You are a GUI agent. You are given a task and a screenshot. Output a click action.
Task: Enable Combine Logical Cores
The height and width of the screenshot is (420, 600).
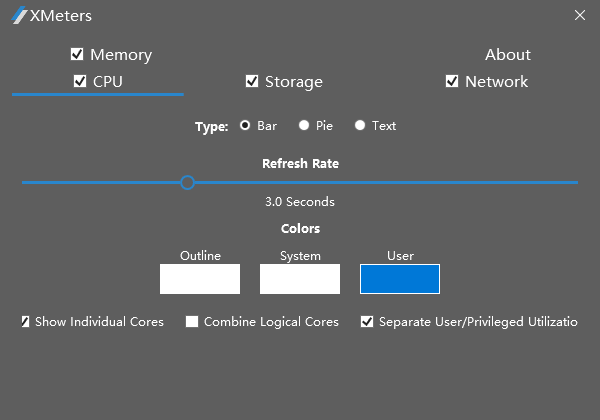point(192,322)
